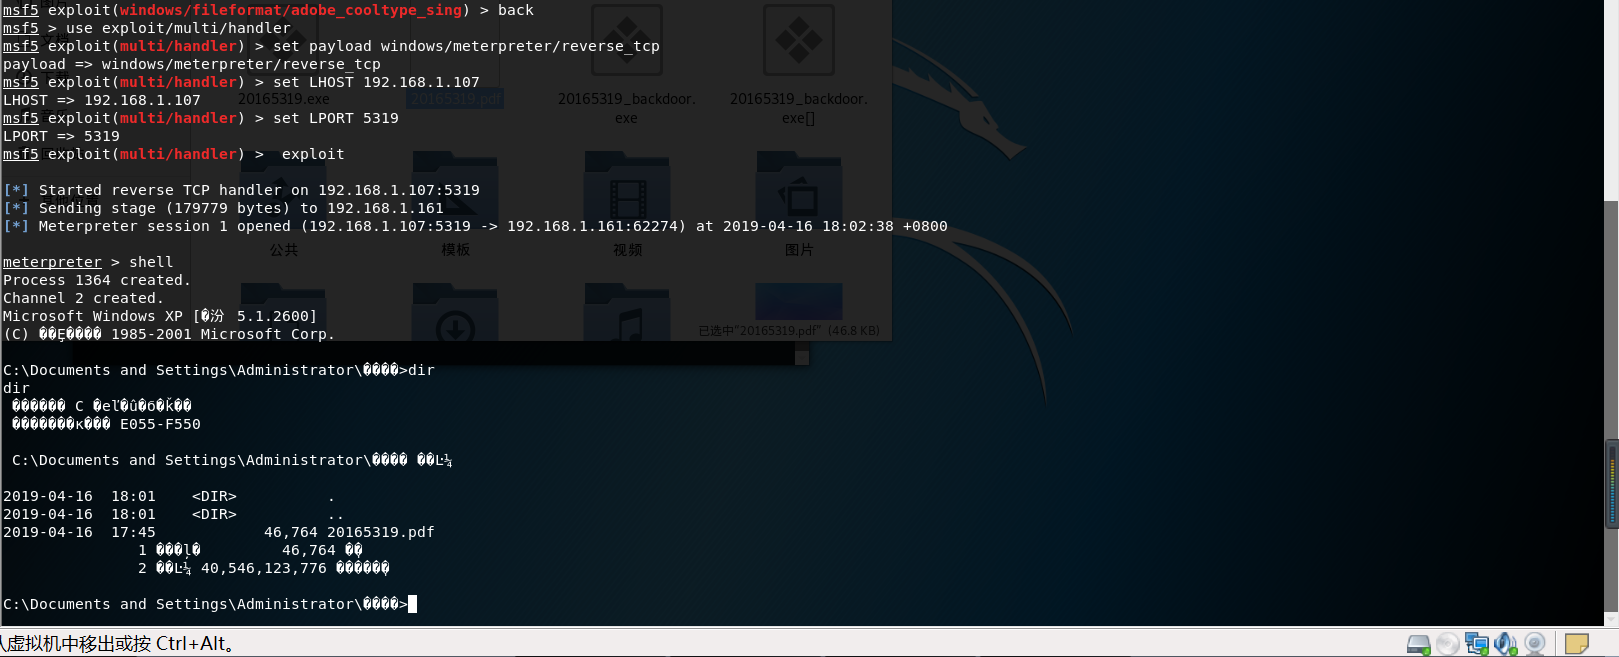1619x657 pixels.
Task: Click 'Sending stage (179779 bytes)' line
Action: (223, 208)
